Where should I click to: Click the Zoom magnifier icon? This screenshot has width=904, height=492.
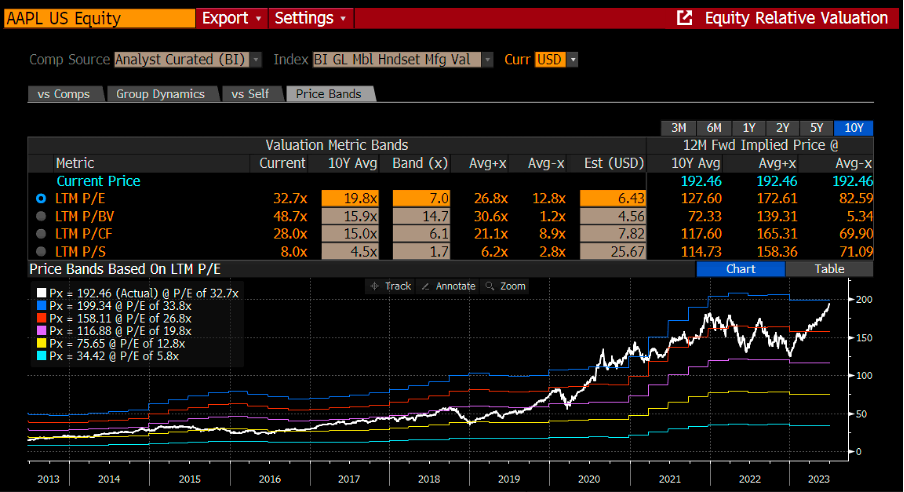(x=490, y=286)
